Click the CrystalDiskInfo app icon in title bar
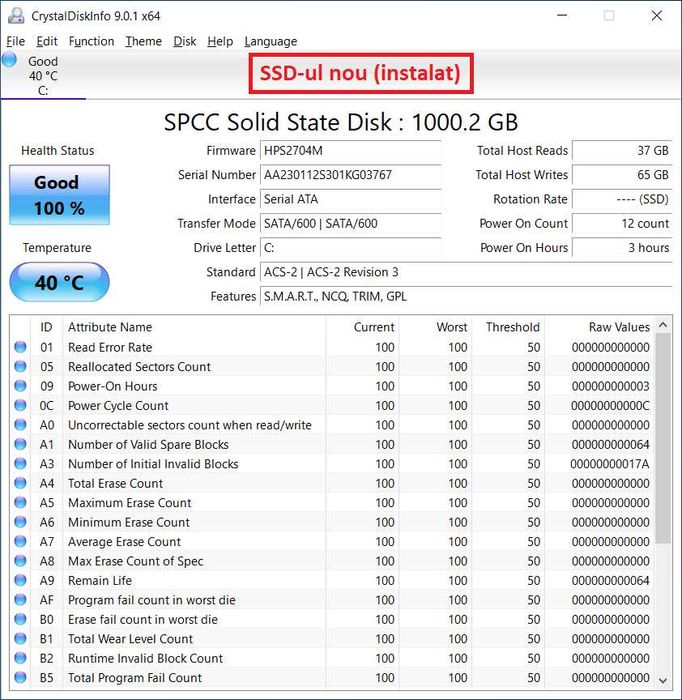The height and width of the screenshot is (700, 682). pos(12,16)
